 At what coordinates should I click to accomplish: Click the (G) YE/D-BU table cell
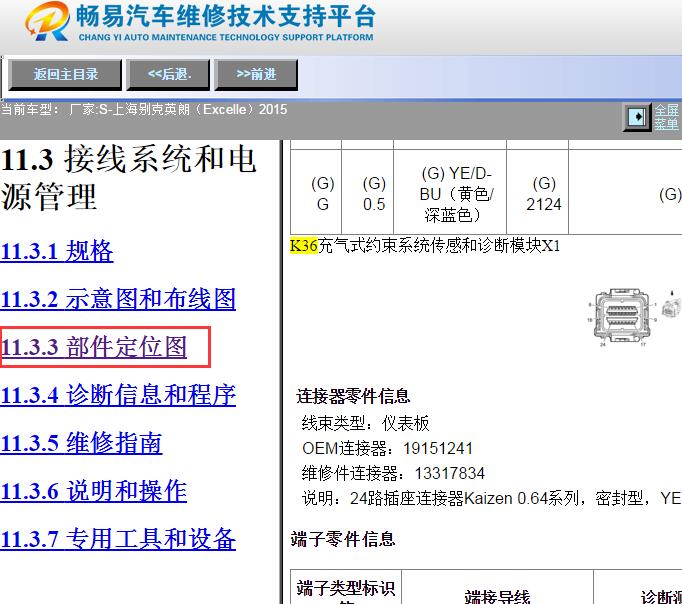[x=450, y=194]
